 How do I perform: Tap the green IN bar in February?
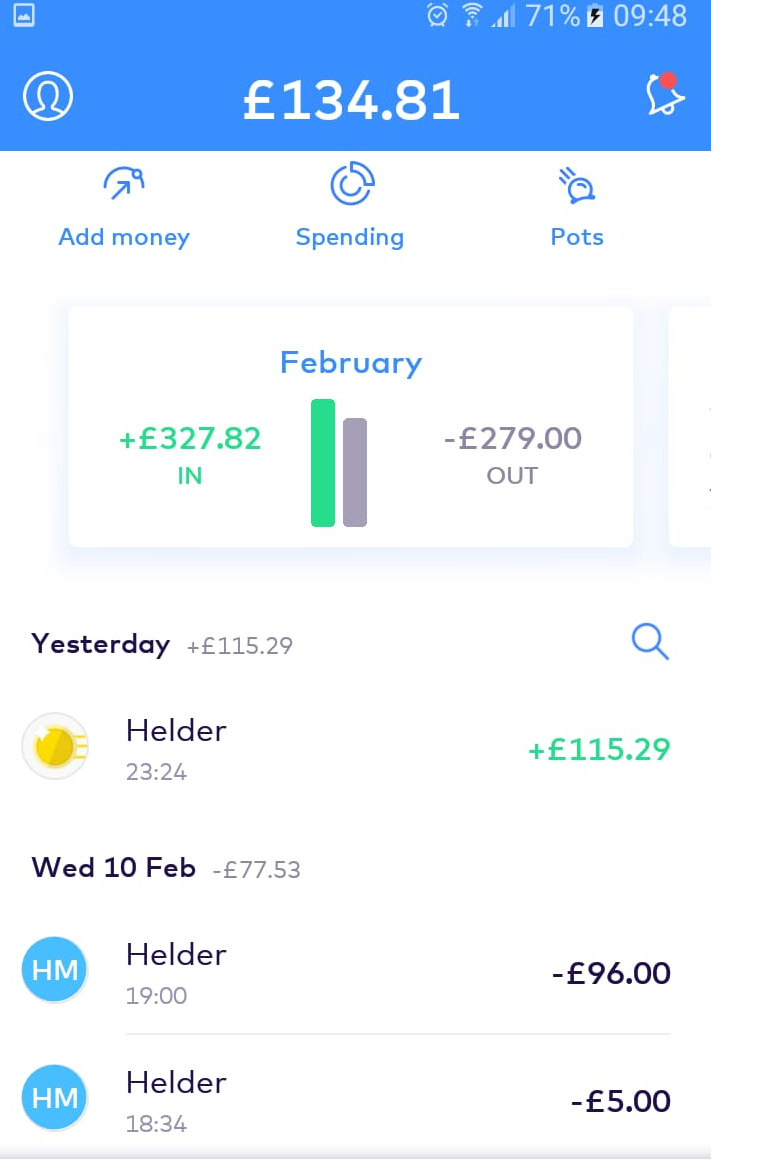tap(323, 462)
